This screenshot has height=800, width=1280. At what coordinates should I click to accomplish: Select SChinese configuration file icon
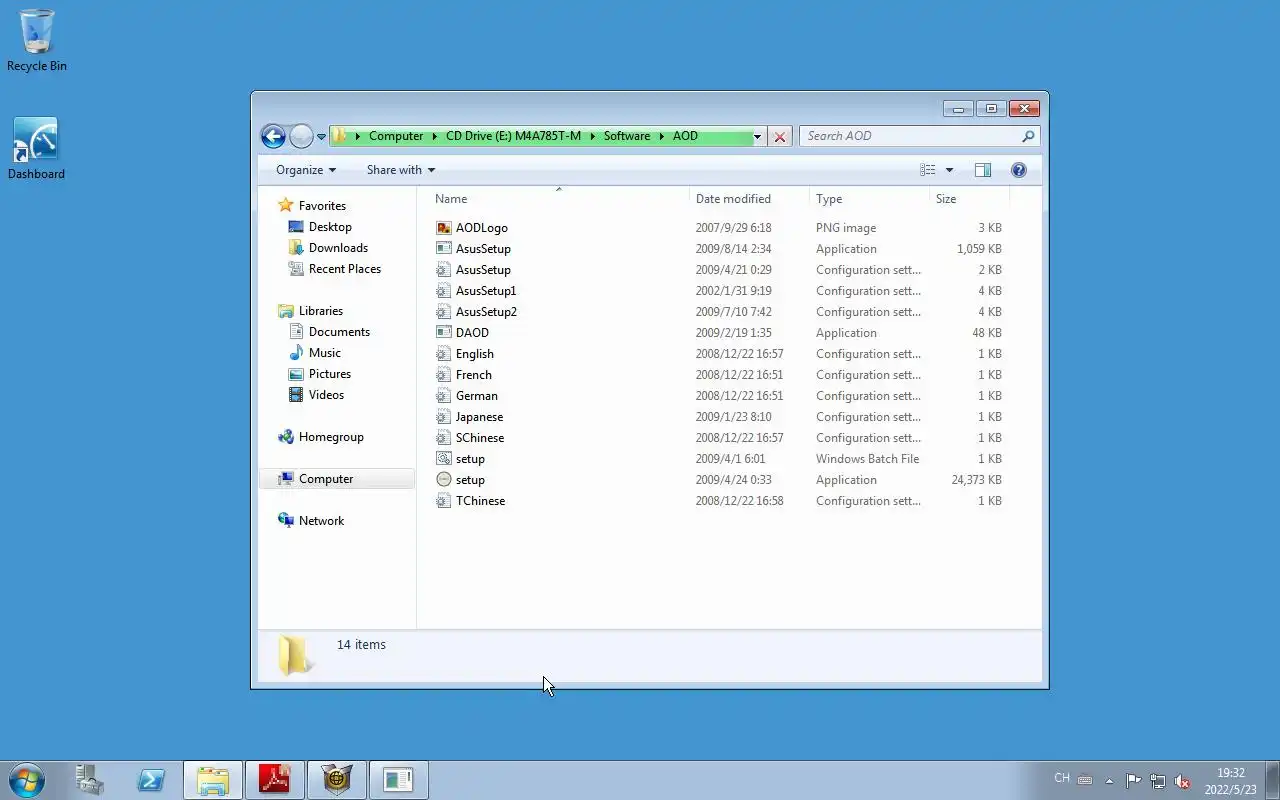pyautogui.click(x=444, y=438)
